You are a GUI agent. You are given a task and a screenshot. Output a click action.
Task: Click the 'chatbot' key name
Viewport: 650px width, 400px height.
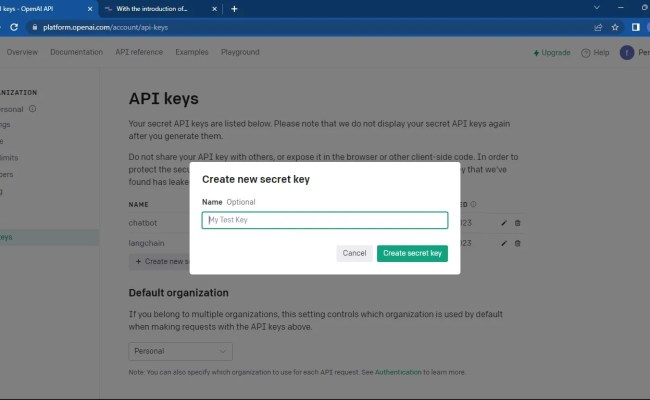point(143,223)
